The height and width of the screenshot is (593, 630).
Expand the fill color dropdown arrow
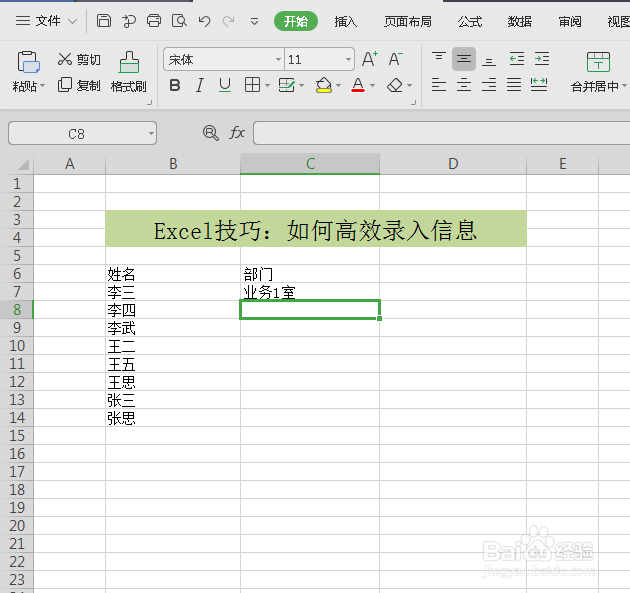(x=338, y=85)
